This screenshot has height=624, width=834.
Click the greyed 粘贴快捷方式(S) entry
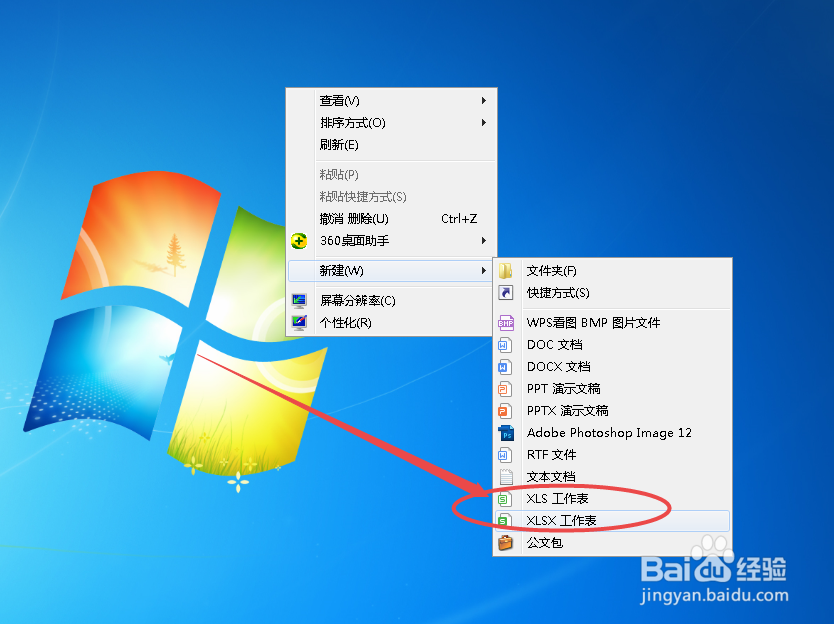coord(391,197)
